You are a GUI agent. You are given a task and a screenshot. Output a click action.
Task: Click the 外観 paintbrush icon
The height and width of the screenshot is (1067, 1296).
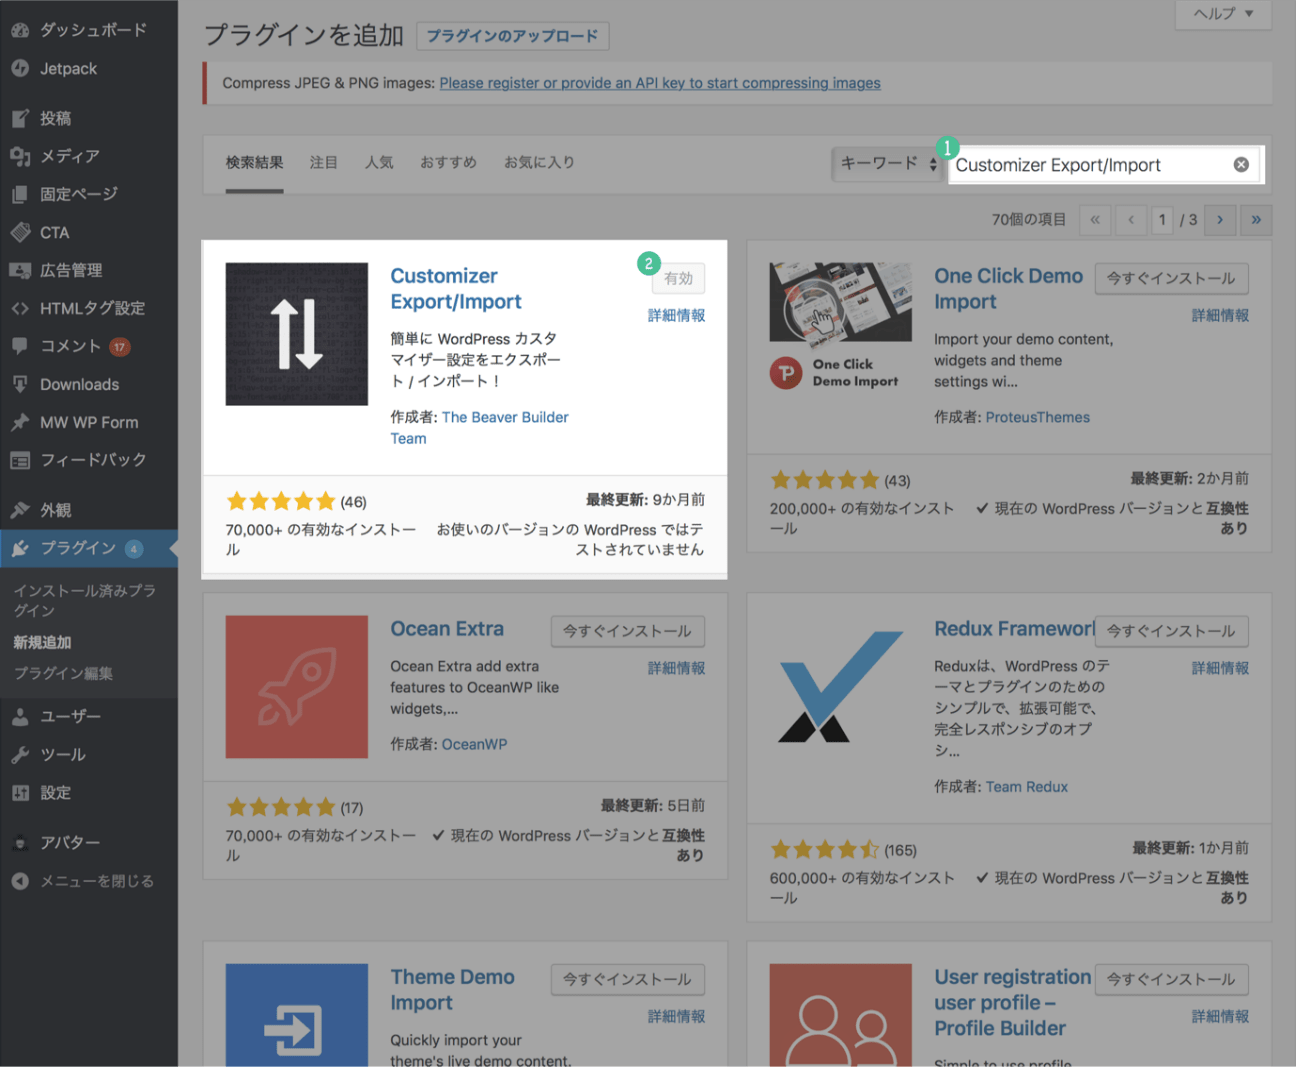(20, 510)
